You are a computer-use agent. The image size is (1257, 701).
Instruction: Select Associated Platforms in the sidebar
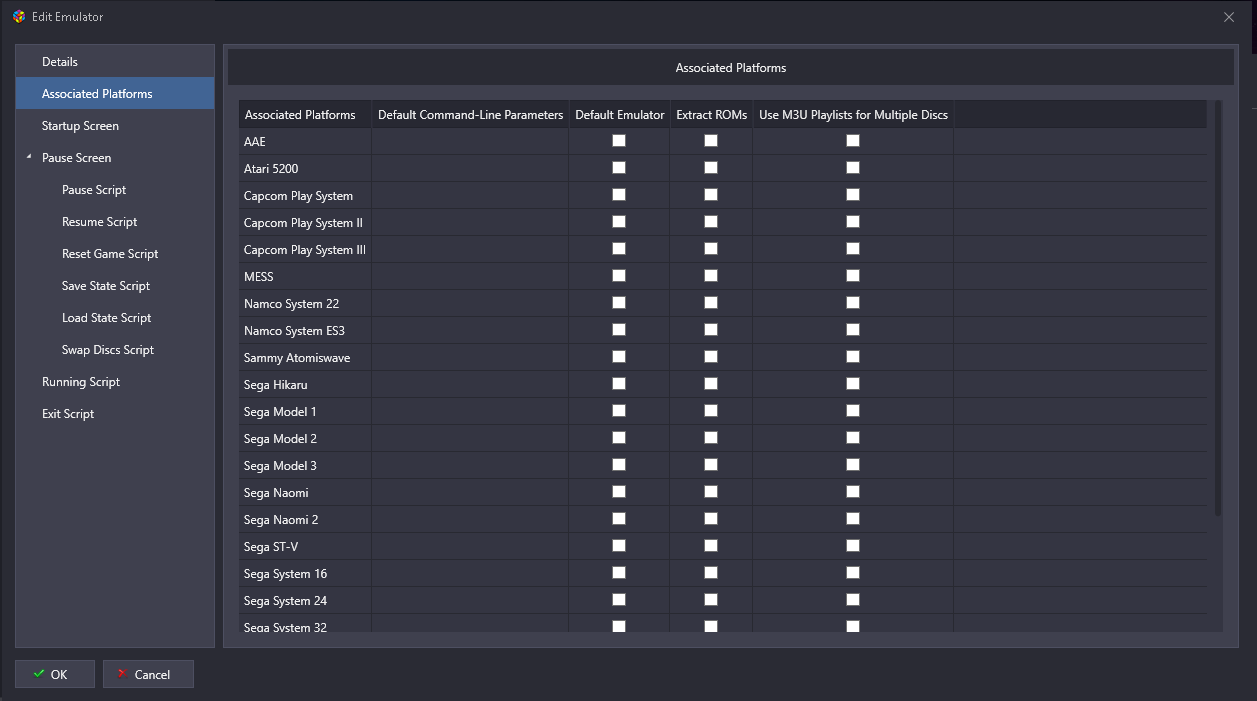click(115, 93)
